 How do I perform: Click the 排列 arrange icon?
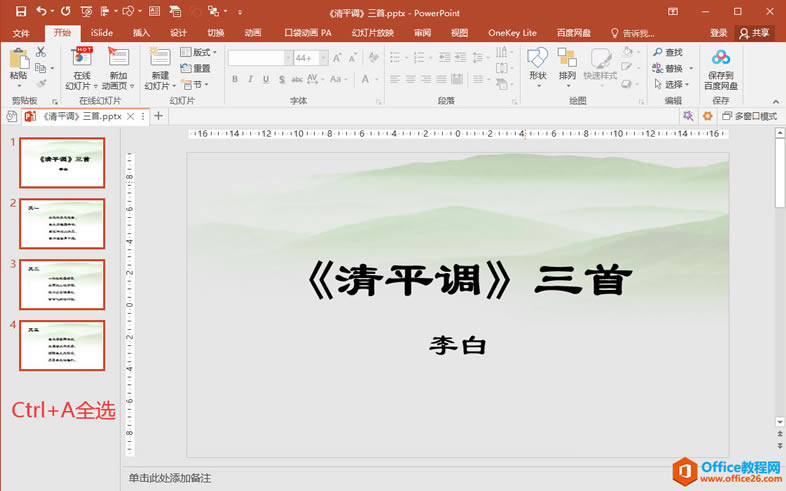tap(567, 58)
